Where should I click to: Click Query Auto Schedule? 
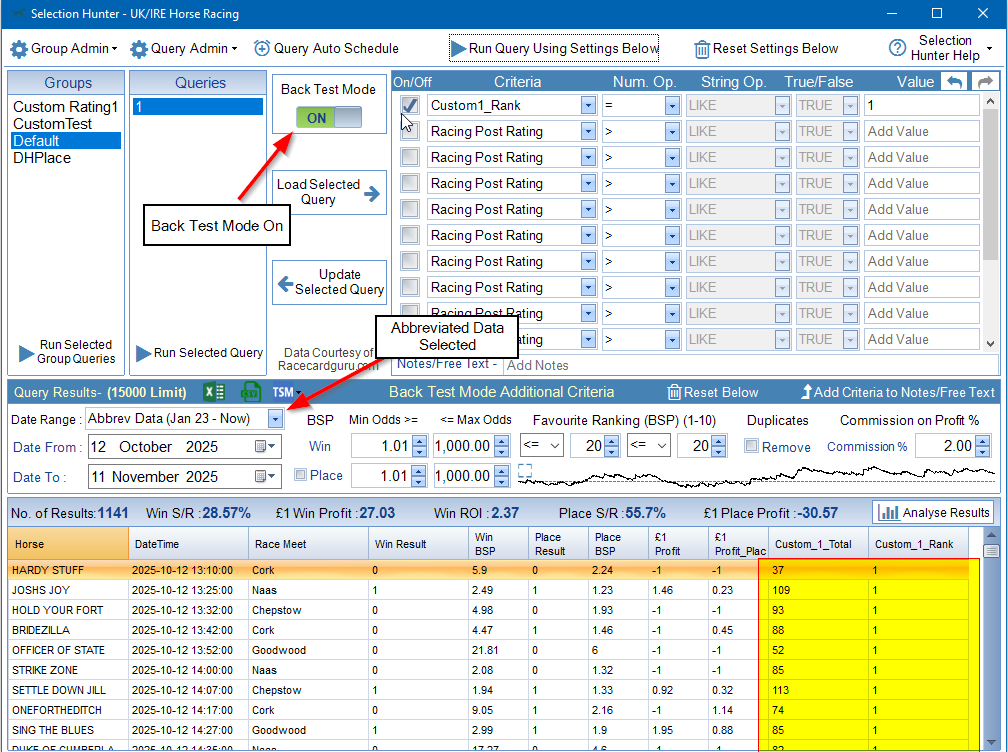[326, 48]
